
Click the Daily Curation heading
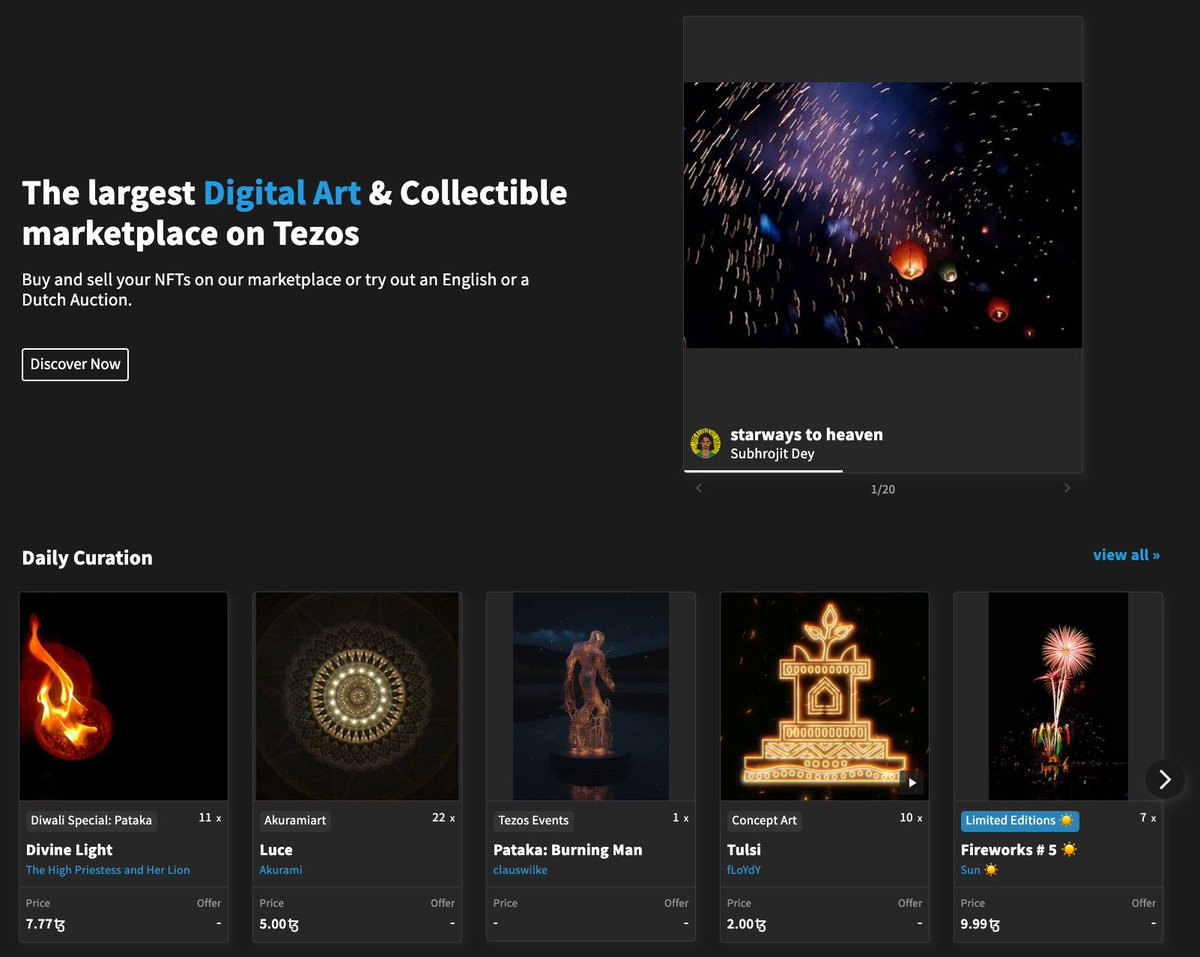point(87,558)
